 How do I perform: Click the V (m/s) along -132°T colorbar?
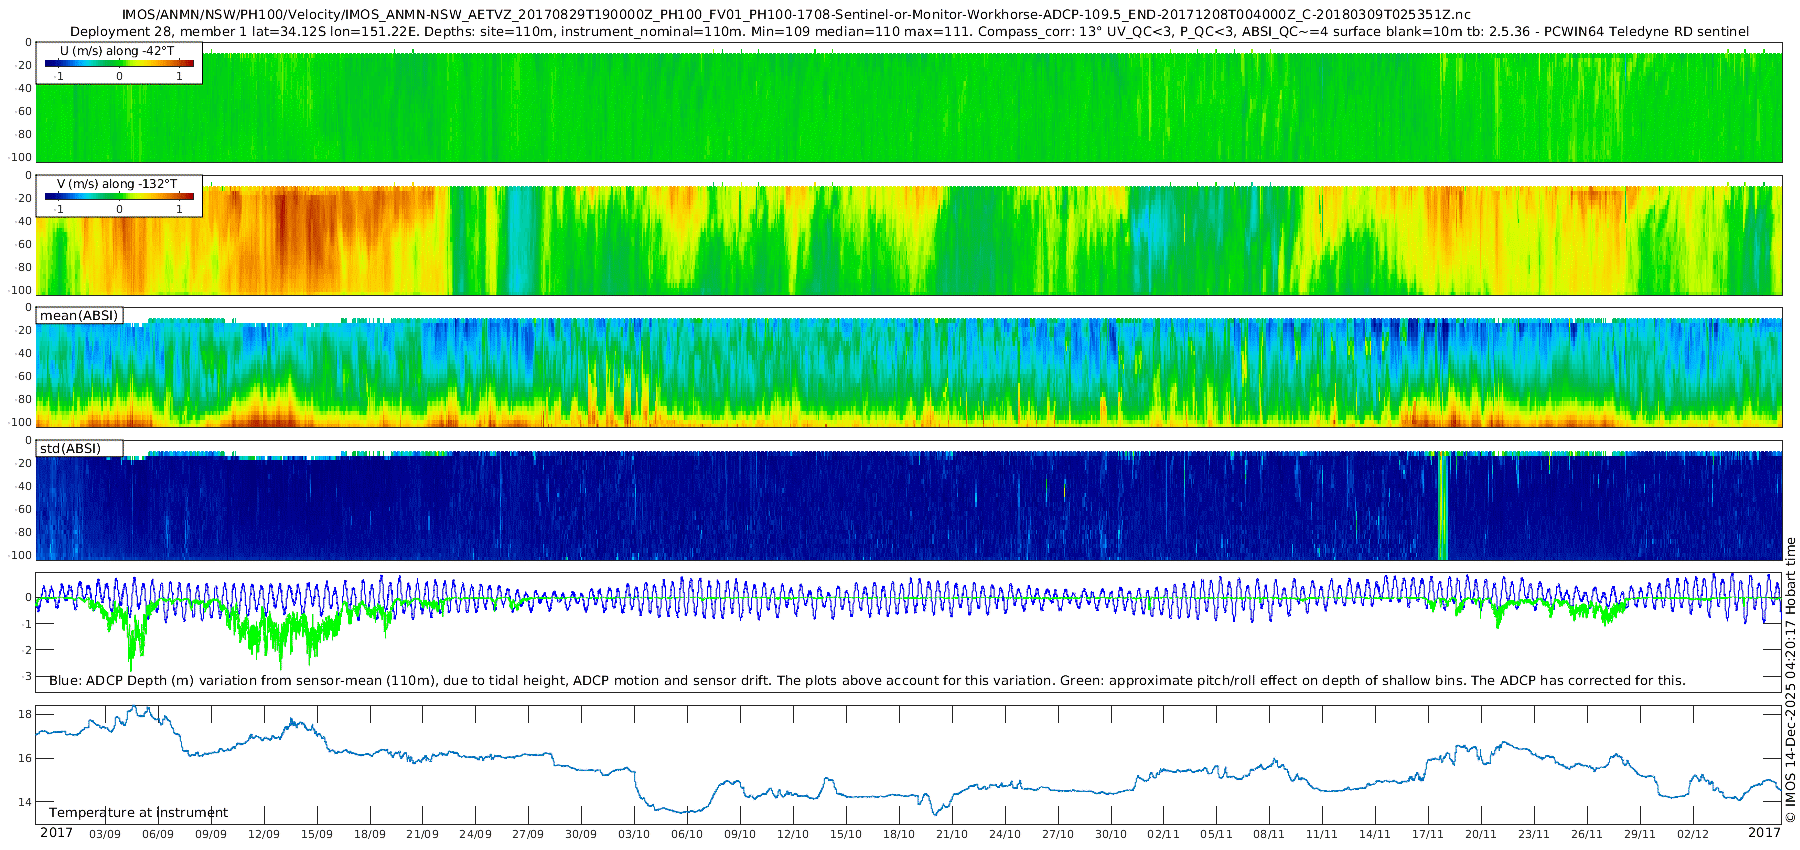[x=119, y=196]
